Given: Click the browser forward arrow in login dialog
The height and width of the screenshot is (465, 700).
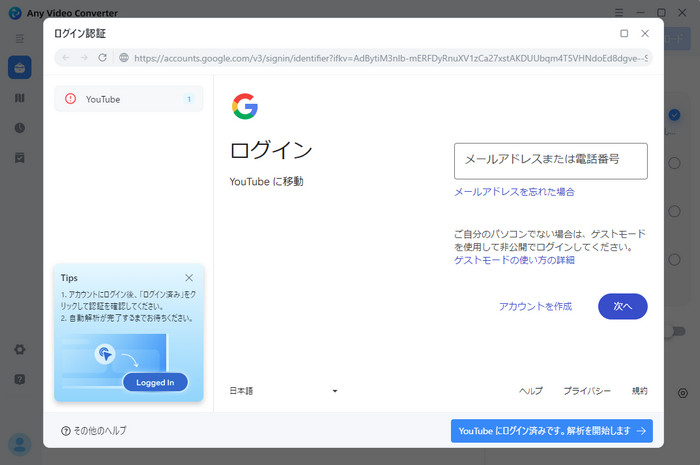Looking at the screenshot, I should point(84,58).
